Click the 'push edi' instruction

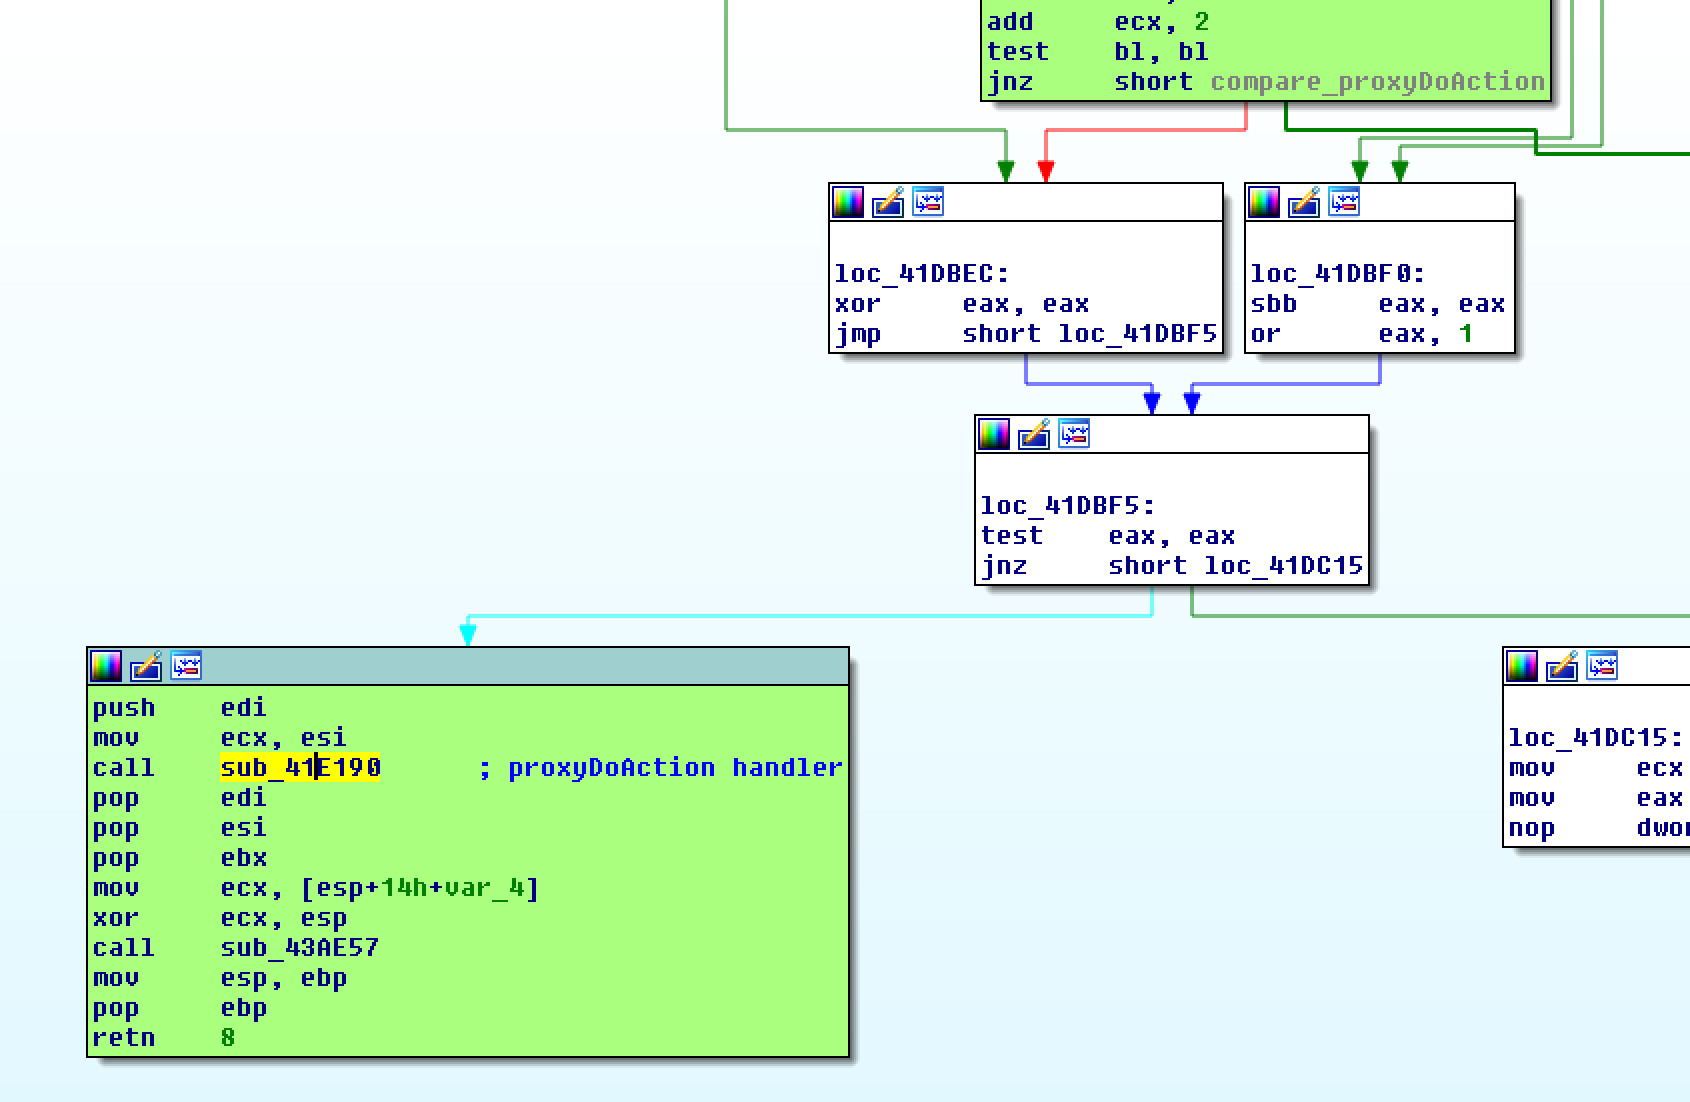180,708
